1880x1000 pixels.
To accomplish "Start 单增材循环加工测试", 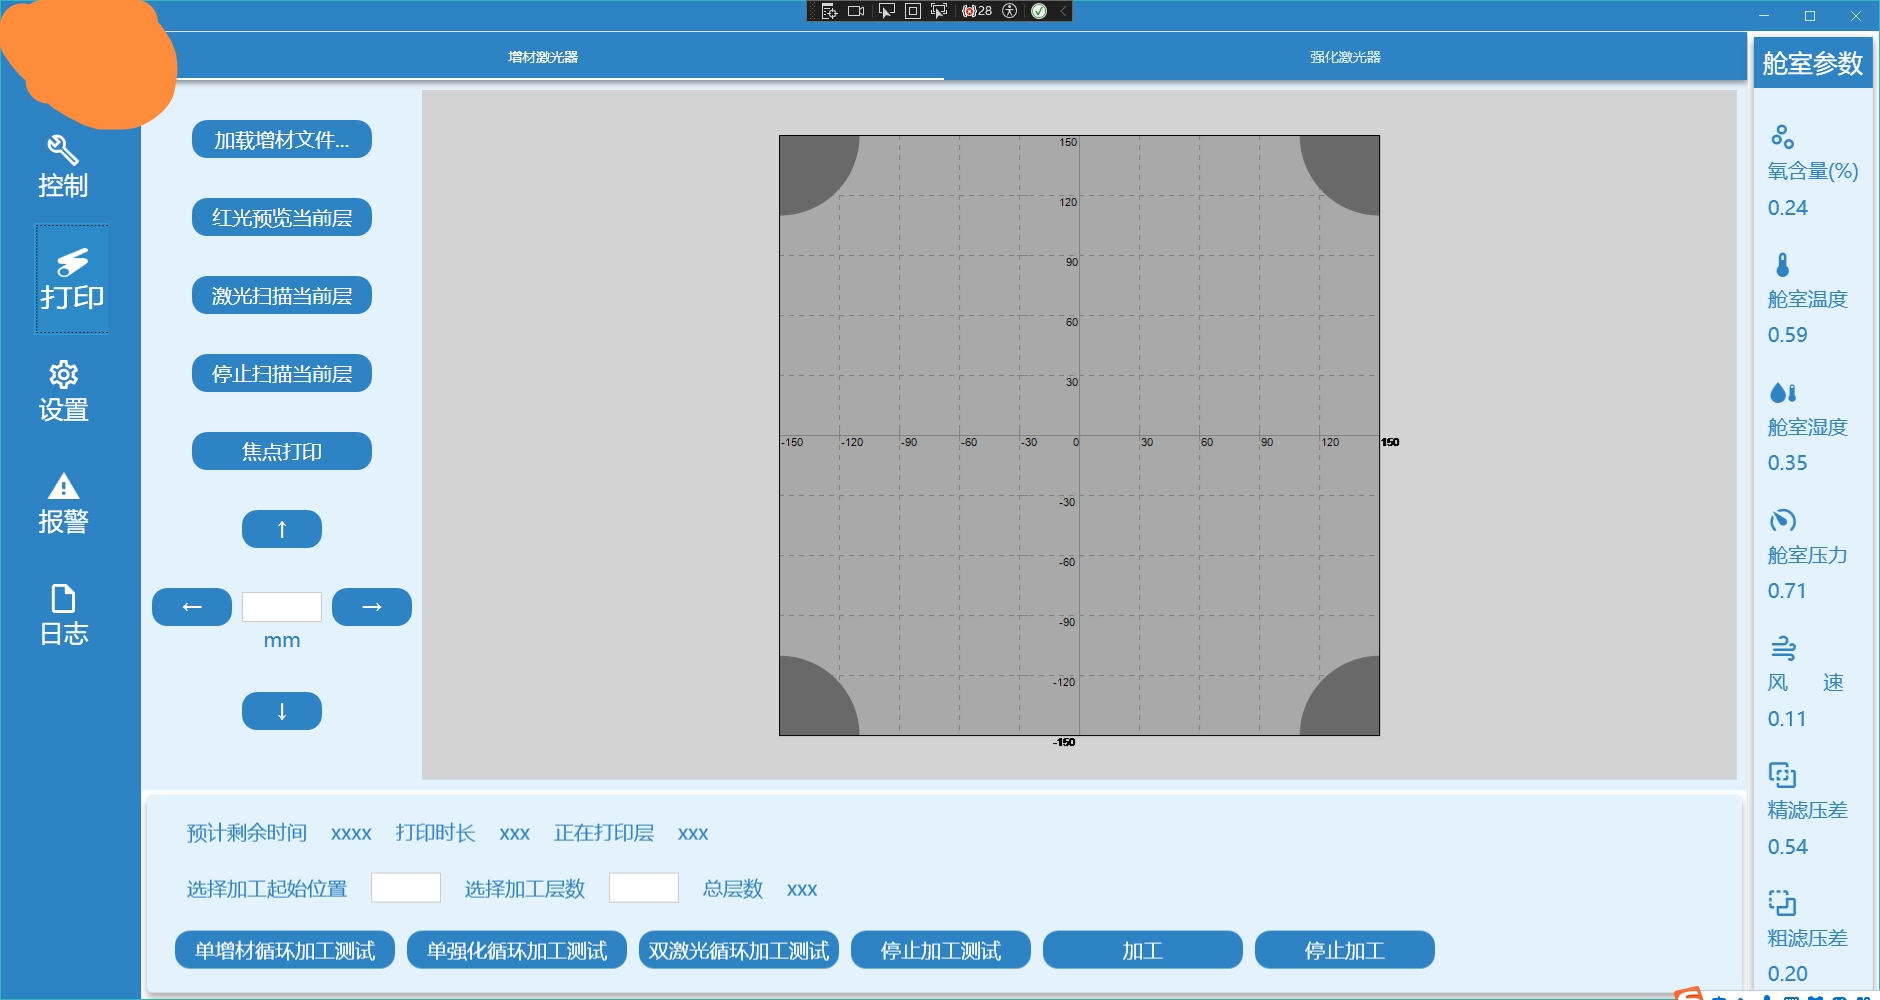I will pyautogui.click(x=285, y=950).
